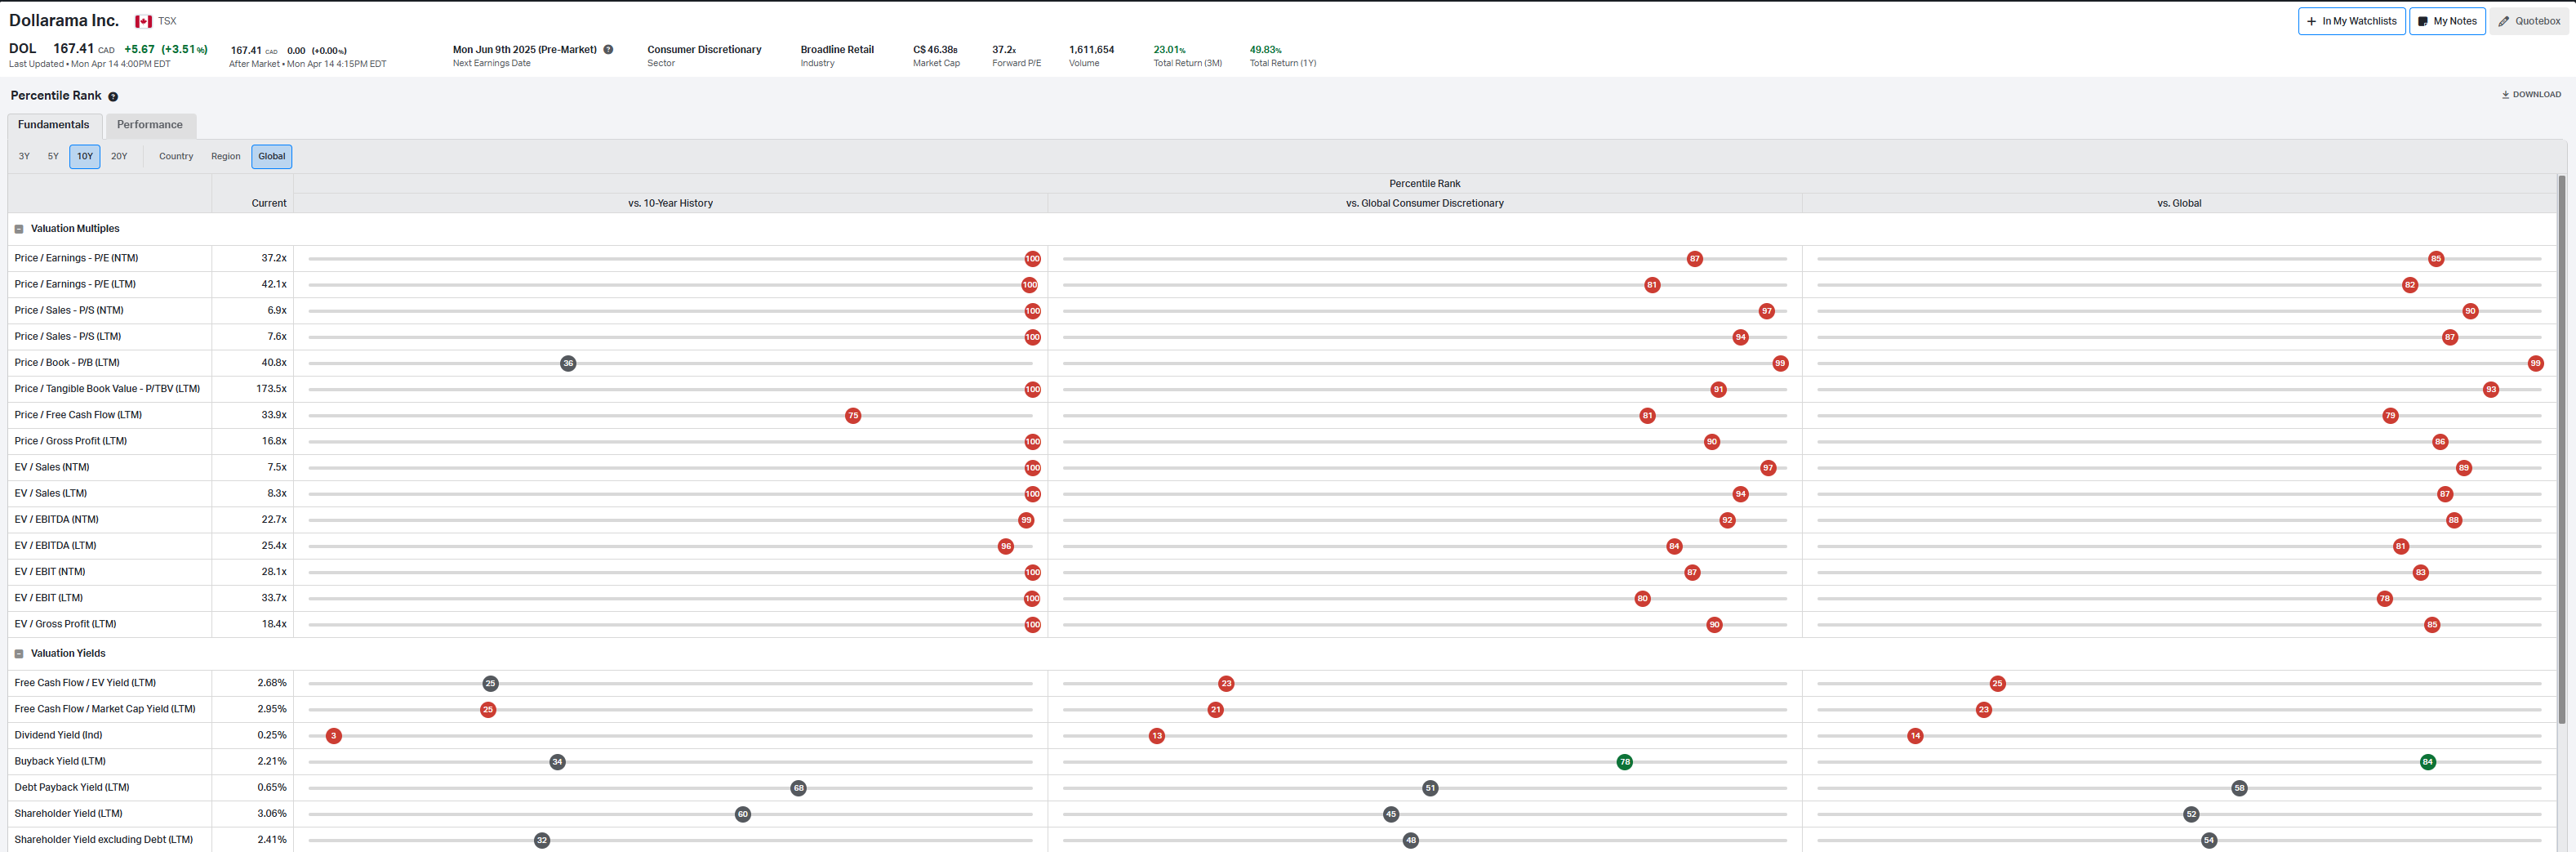Image resolution: width=2576 pixels, height=852 pixels.
Task: Click the Canadian flag icon next to TSX
Action: click(x=143, y=21)
